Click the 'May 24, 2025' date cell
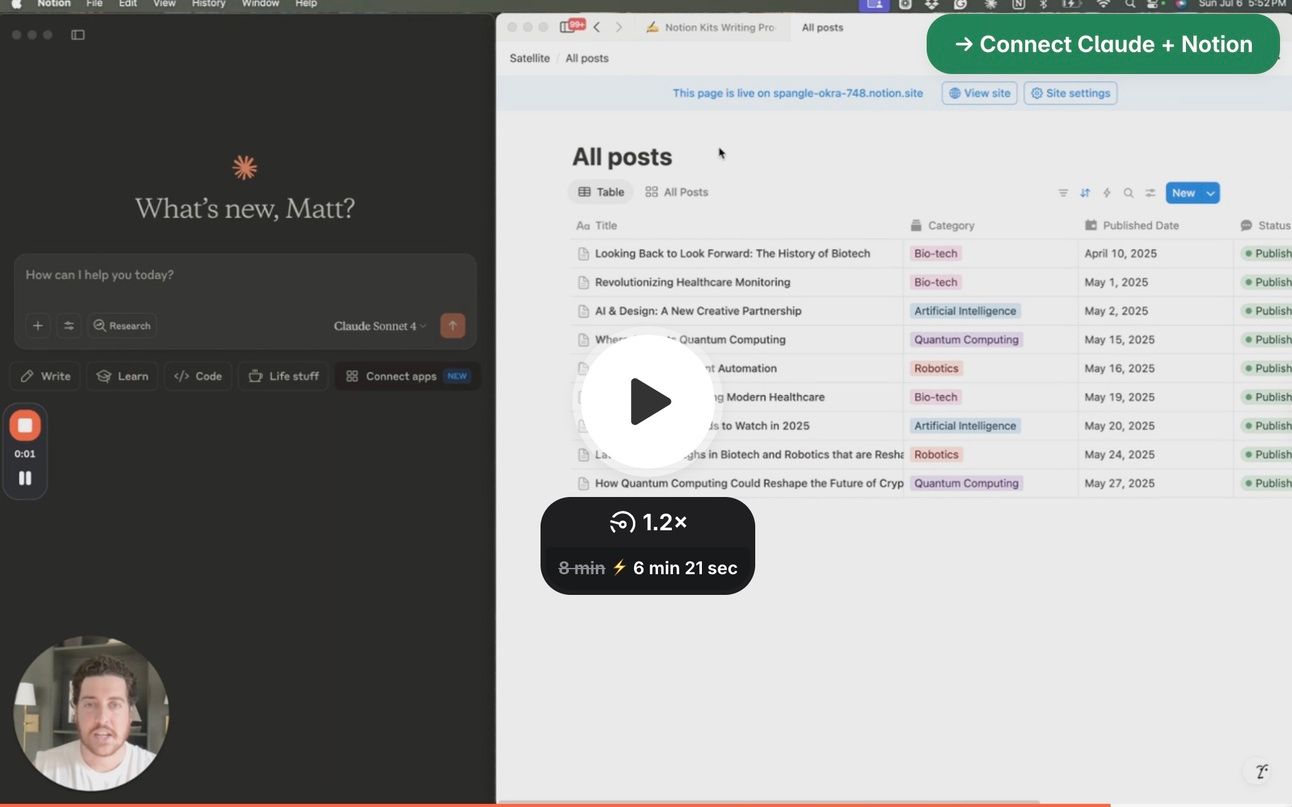The height and width of the screenshot is (807, 1292). point(1119,454)
